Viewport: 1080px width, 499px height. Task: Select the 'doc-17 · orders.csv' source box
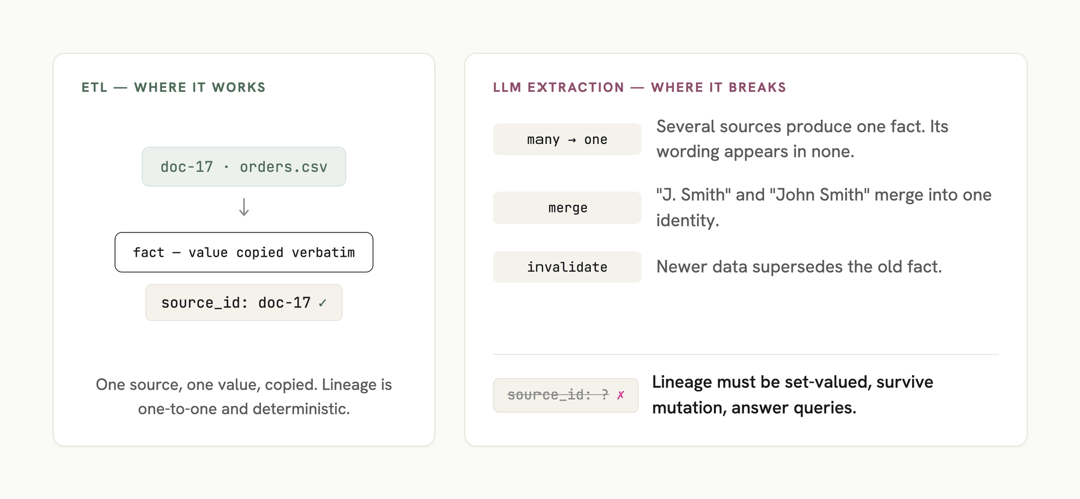(x=244, y=167)
